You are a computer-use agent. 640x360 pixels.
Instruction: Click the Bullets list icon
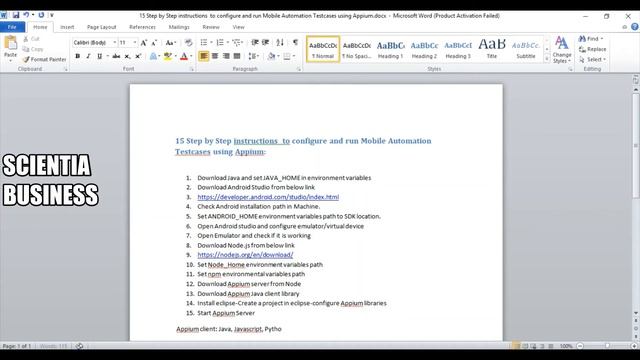pos(204,42)
